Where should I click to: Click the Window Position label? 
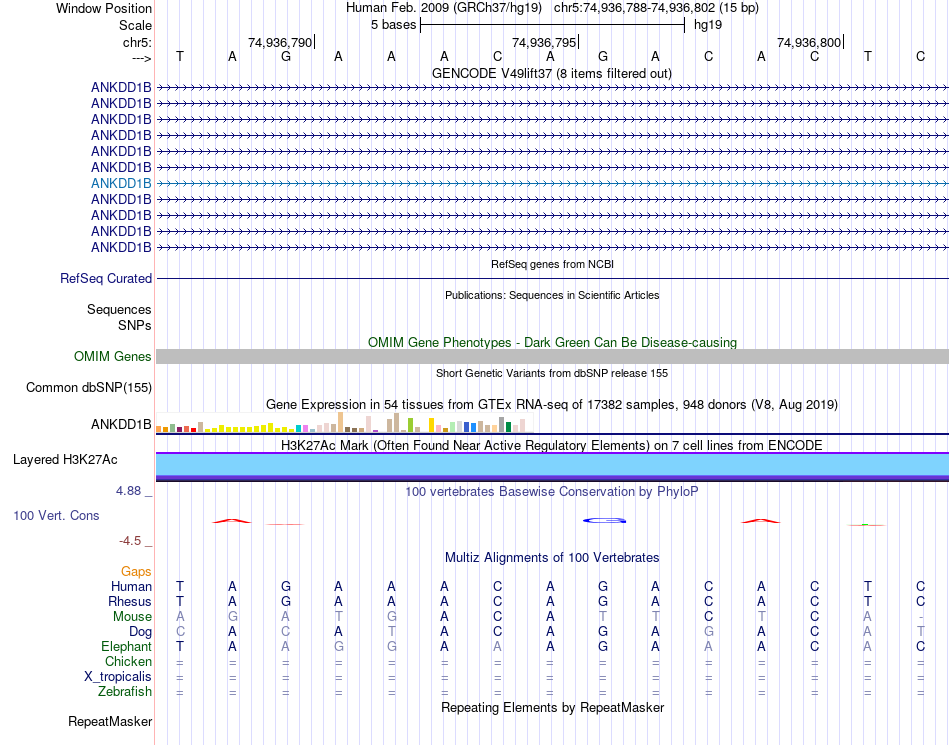[x=104, y=8]
